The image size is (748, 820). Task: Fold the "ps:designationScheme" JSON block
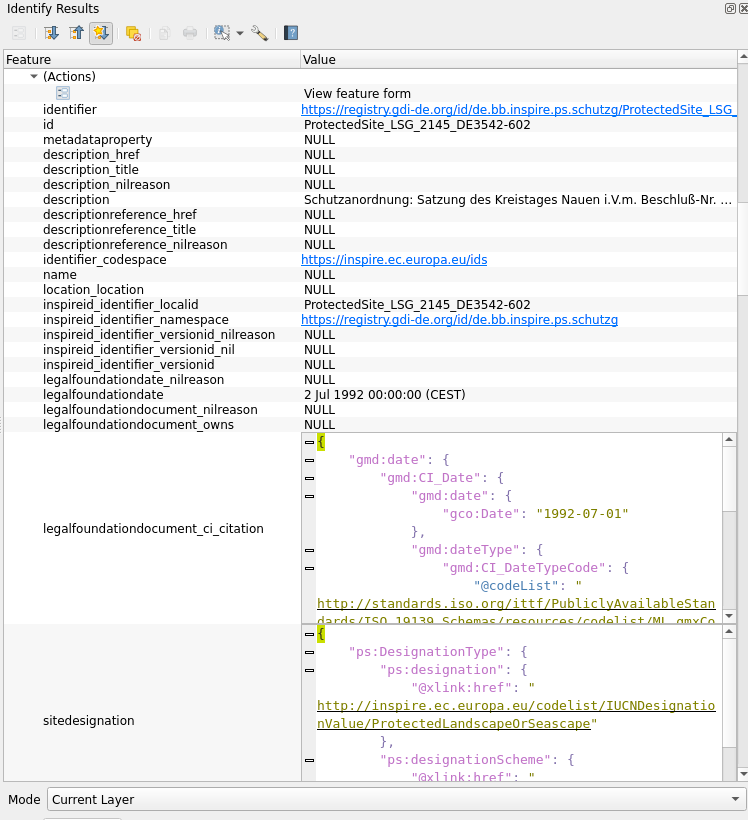(x=308, y=760)
